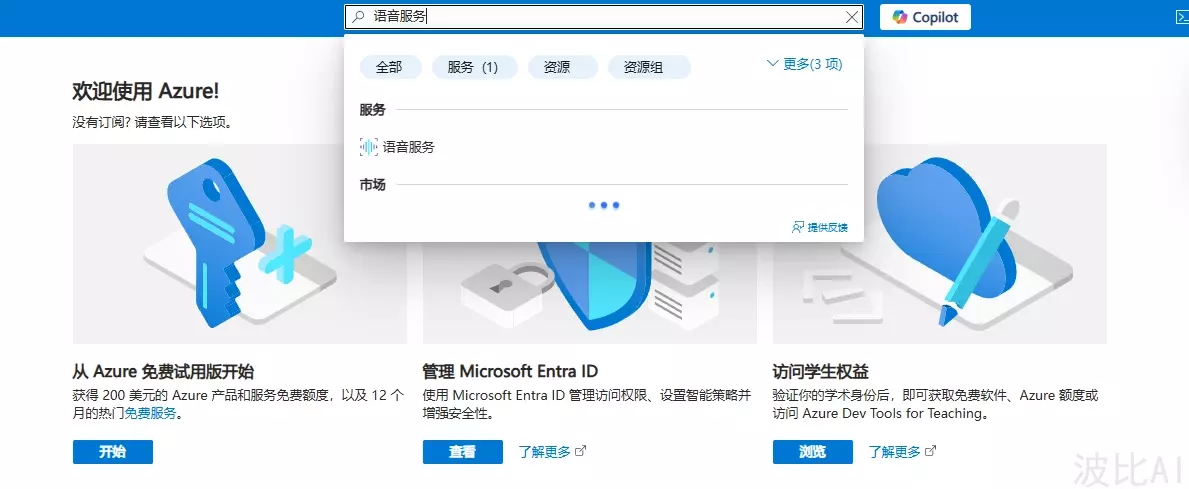Click the cloud and pencil student illustration

[940, 243]
